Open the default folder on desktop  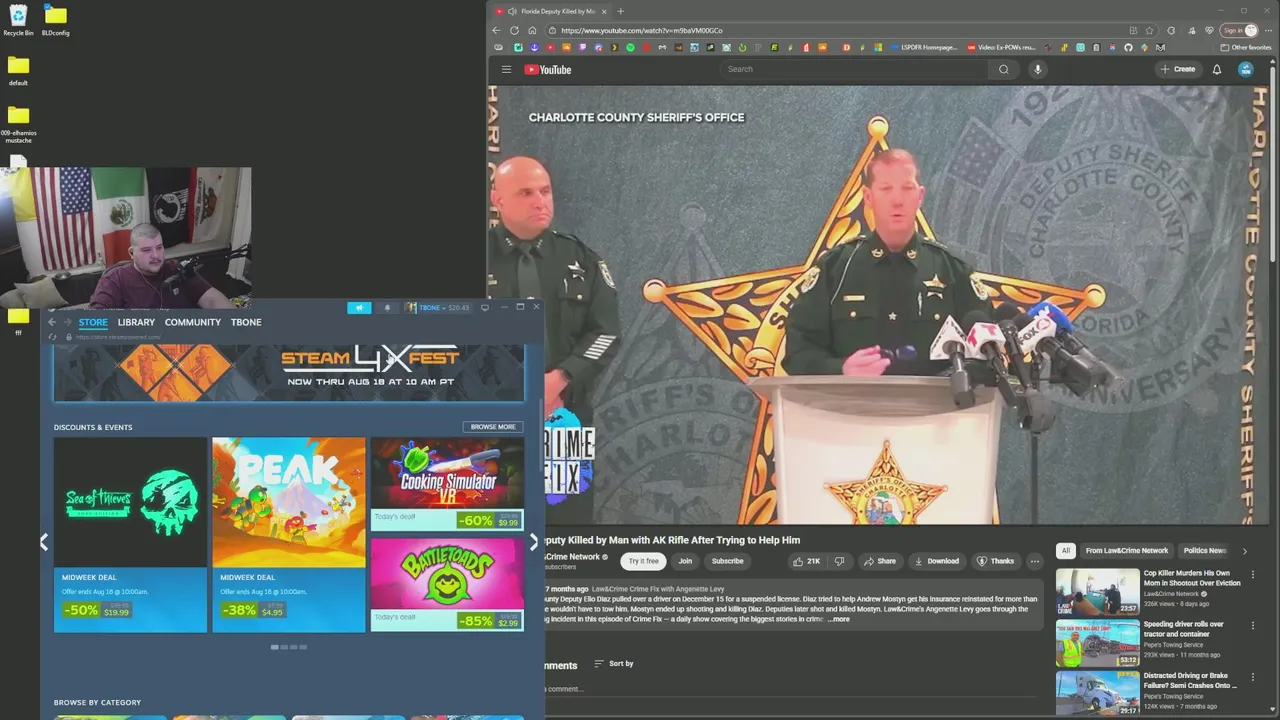[x=18, y=70]
